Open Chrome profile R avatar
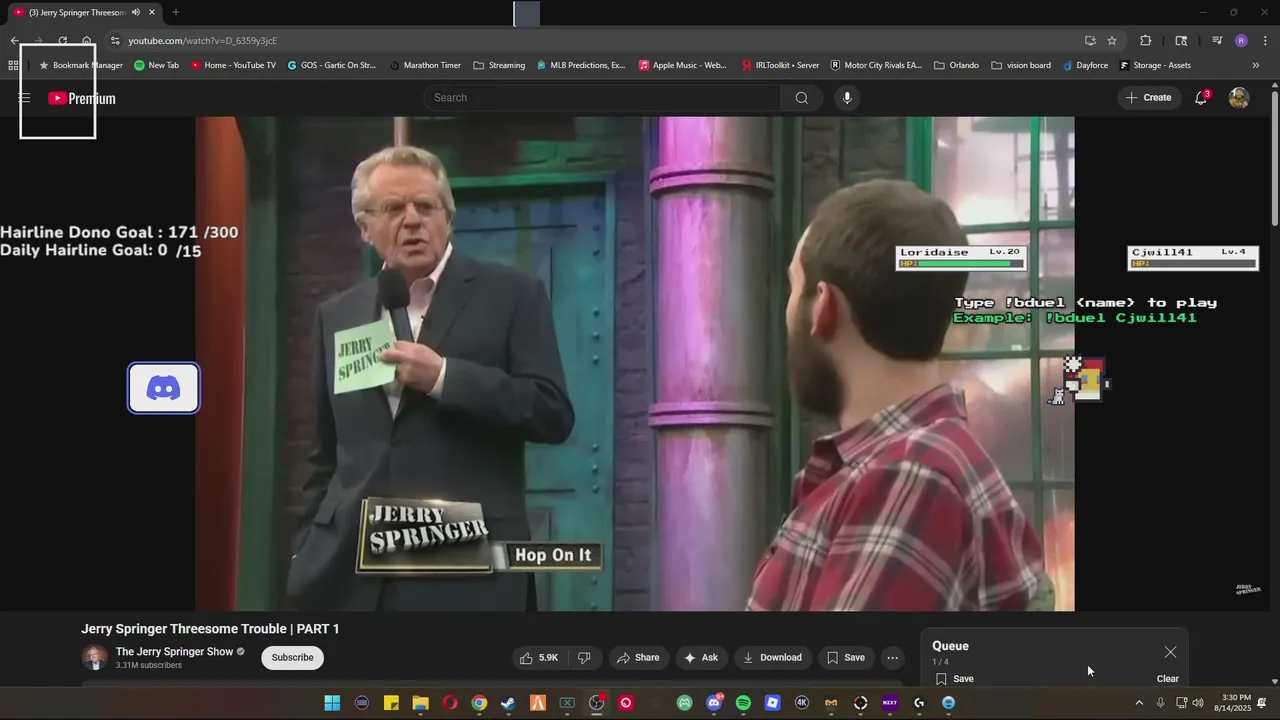Screen dimensions: 1280x720 (x=1241, y=40)
